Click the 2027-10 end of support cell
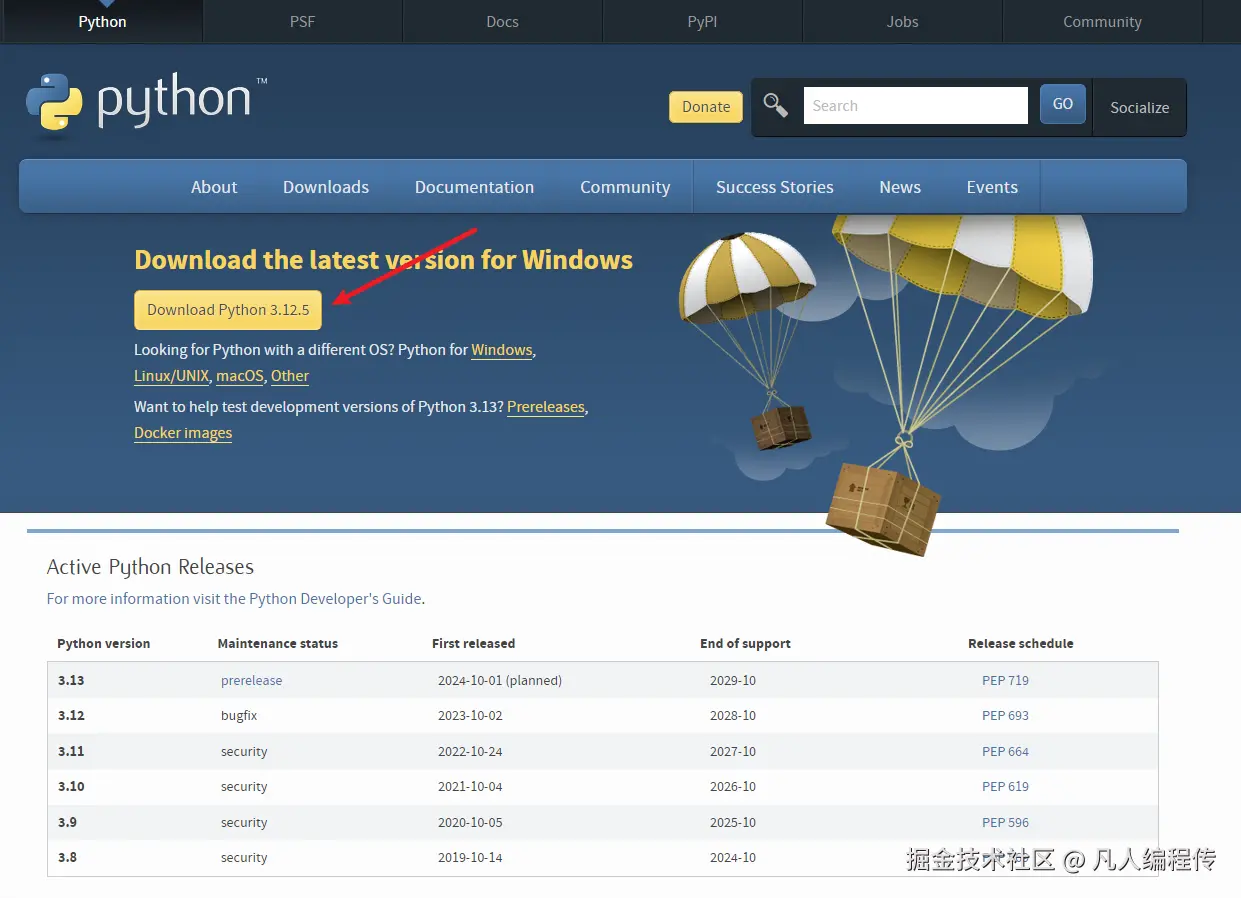 tap(733, 751)
